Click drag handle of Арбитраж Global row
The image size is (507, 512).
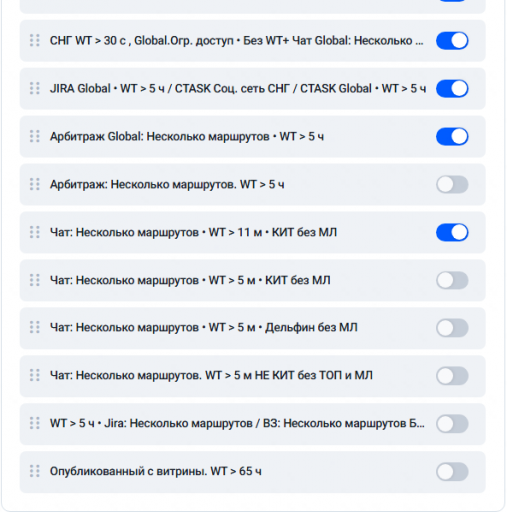(35, 136)
